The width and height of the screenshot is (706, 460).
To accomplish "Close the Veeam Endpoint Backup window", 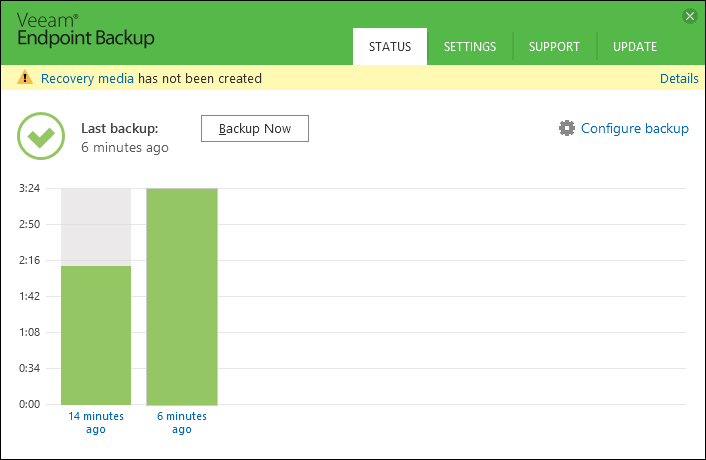I will click(689, 16).
